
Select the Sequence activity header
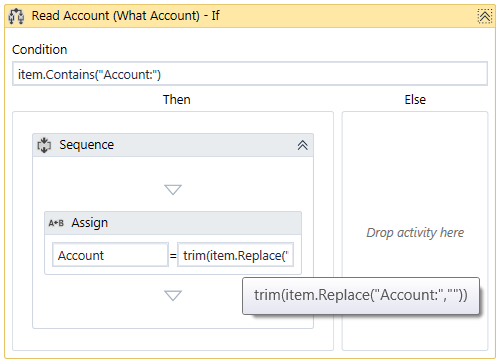(x=173, y=145)
